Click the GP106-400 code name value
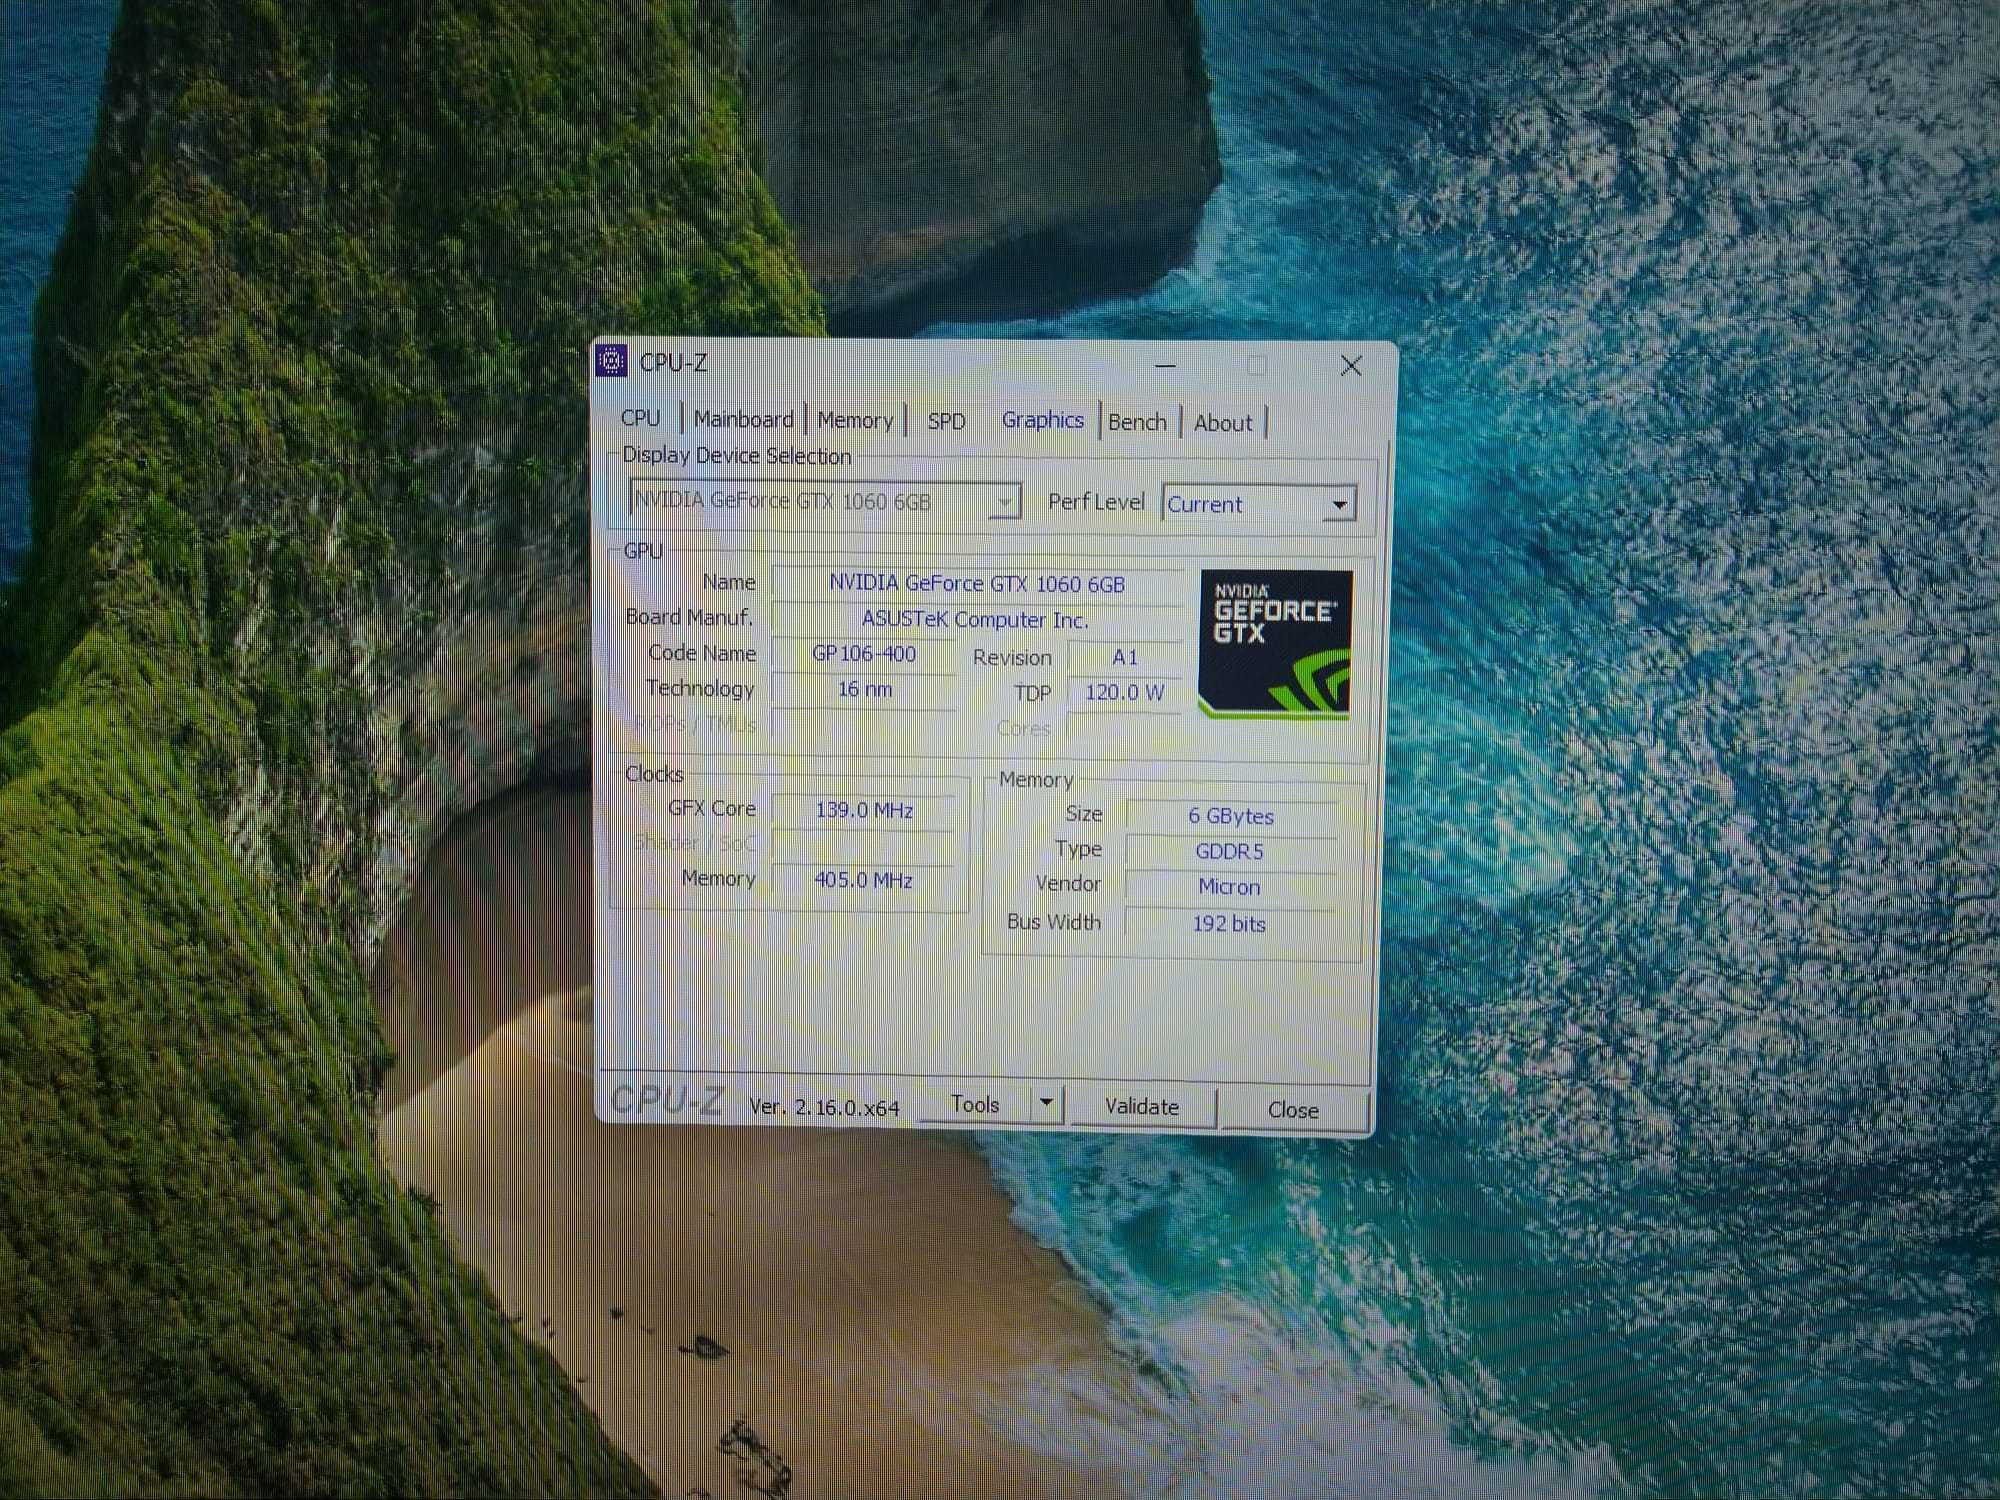The width and height of the screenshot is (2000, 1500). point(864,654)
